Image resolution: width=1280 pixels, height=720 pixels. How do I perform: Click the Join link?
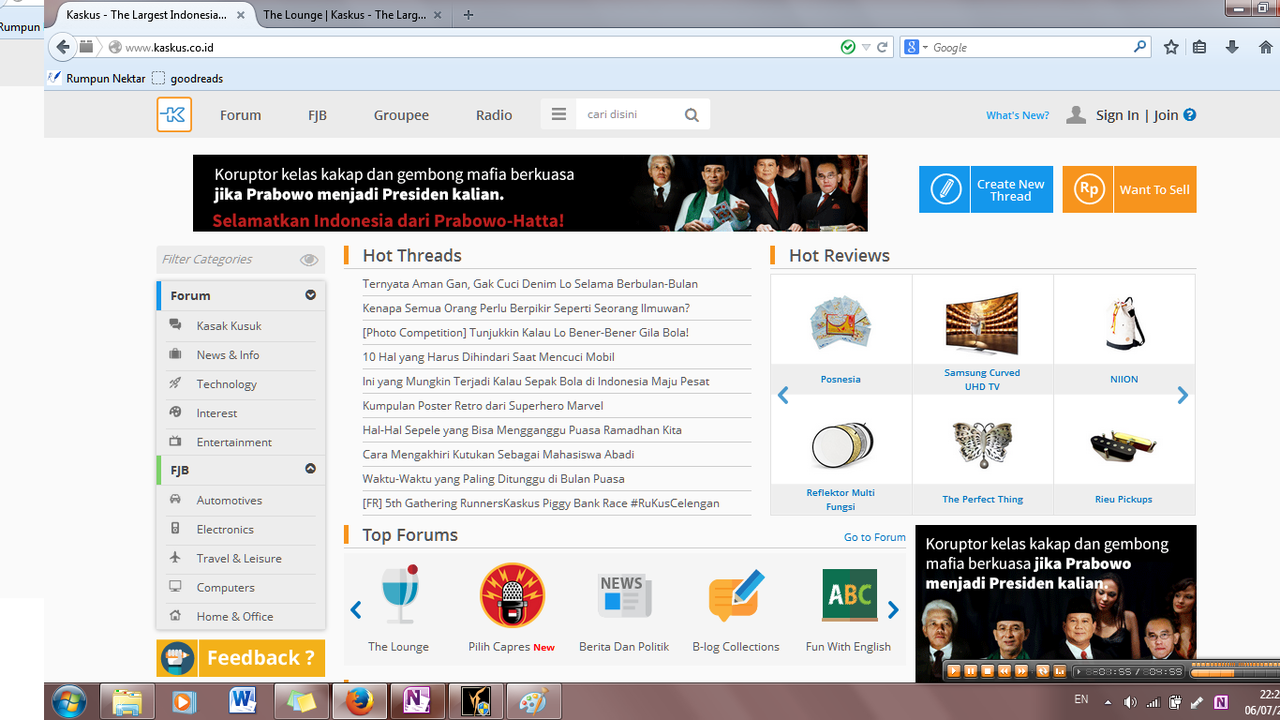tap(1166, 115)
